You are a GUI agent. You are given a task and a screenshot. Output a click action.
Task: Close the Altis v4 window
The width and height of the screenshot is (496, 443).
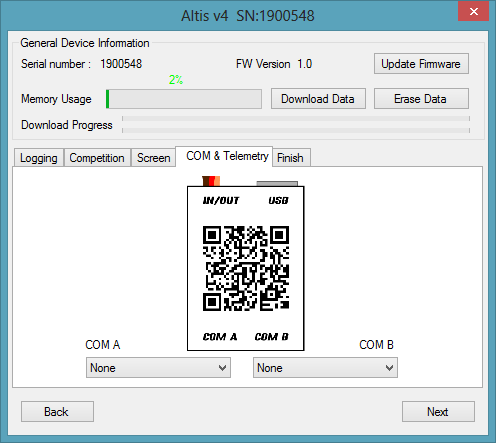[x=473, y=11]
